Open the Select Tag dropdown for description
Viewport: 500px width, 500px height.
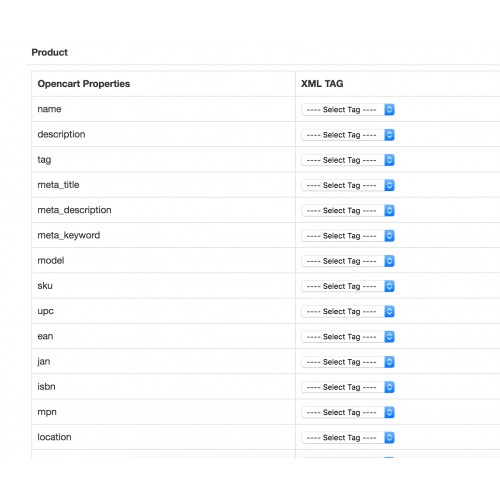[348, 135]
